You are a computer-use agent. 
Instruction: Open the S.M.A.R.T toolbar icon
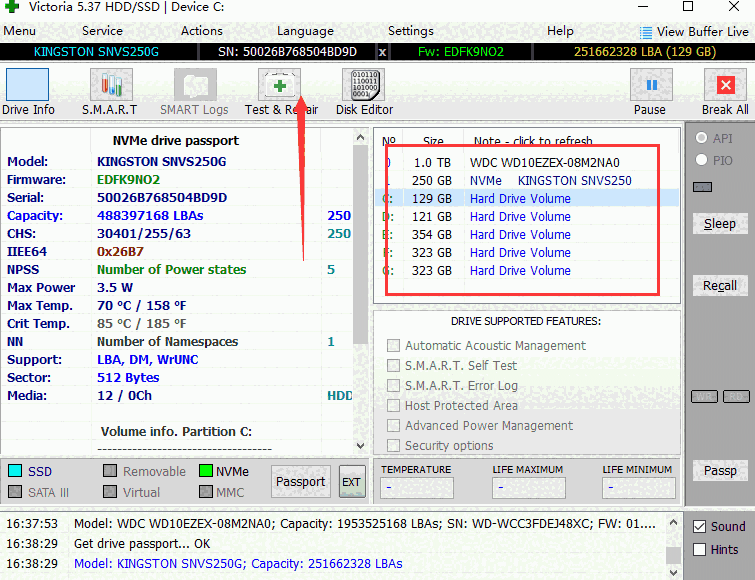point(111,85)
